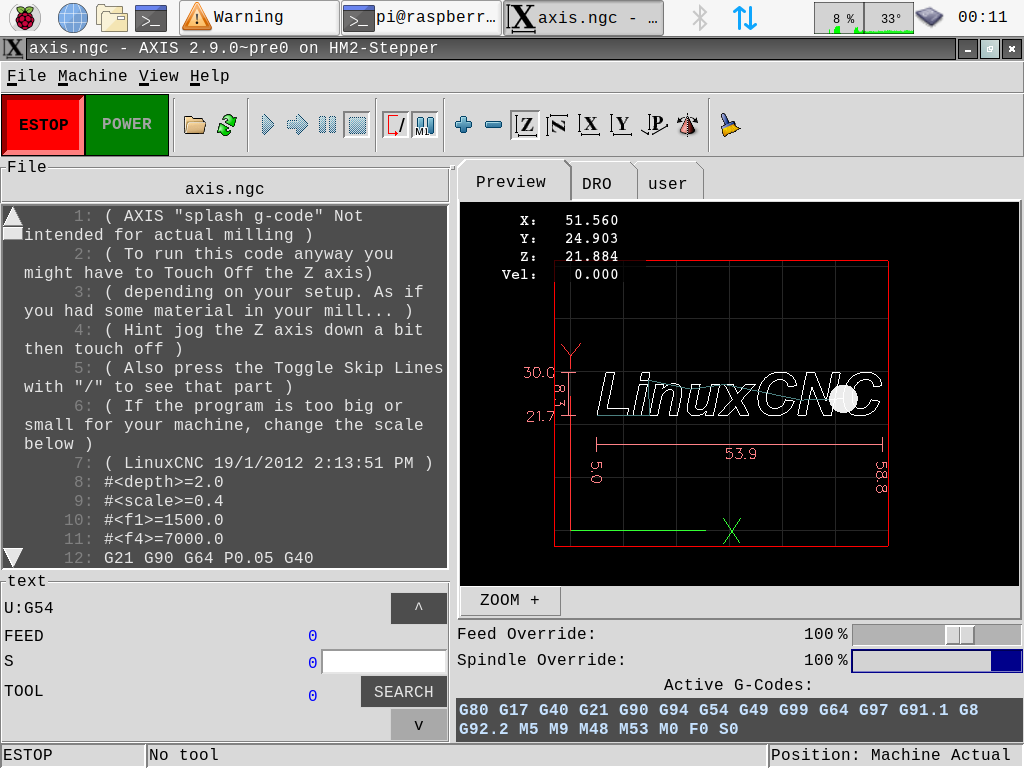Click the ejecter icon beside the clock

(x=929, y=18)
